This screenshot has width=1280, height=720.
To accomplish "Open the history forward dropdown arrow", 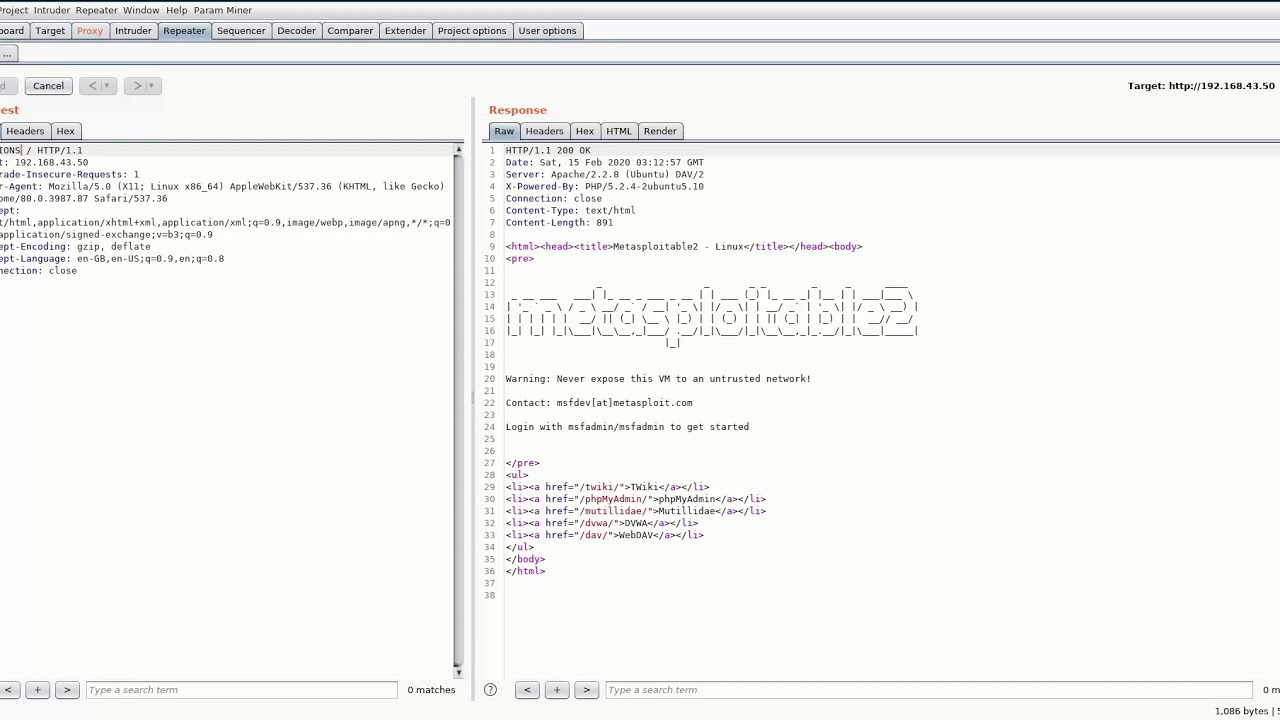I will coord(151,86).
